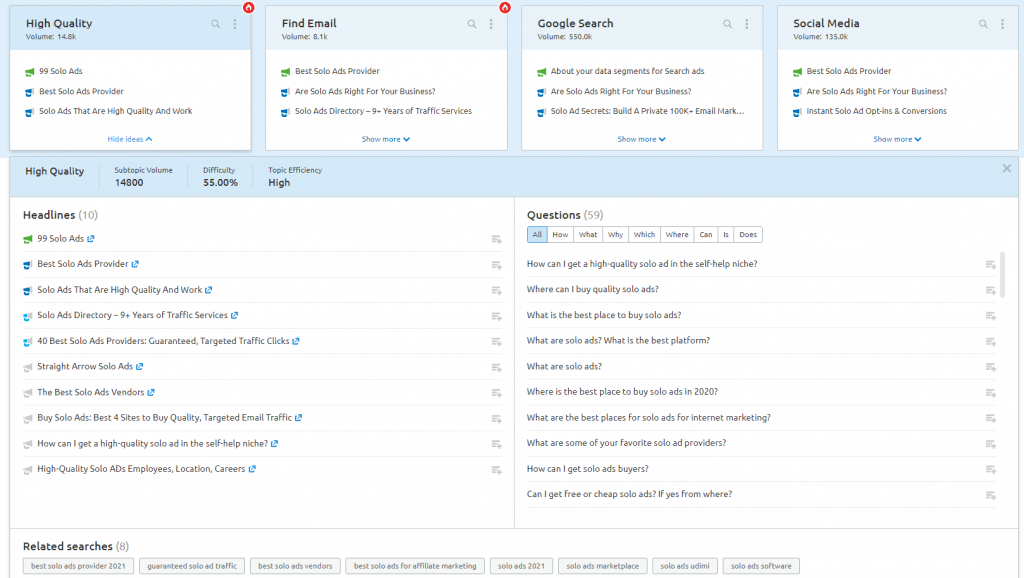Filter questions by Why
The image size is (1024, 578).
(x=615, y=234)
